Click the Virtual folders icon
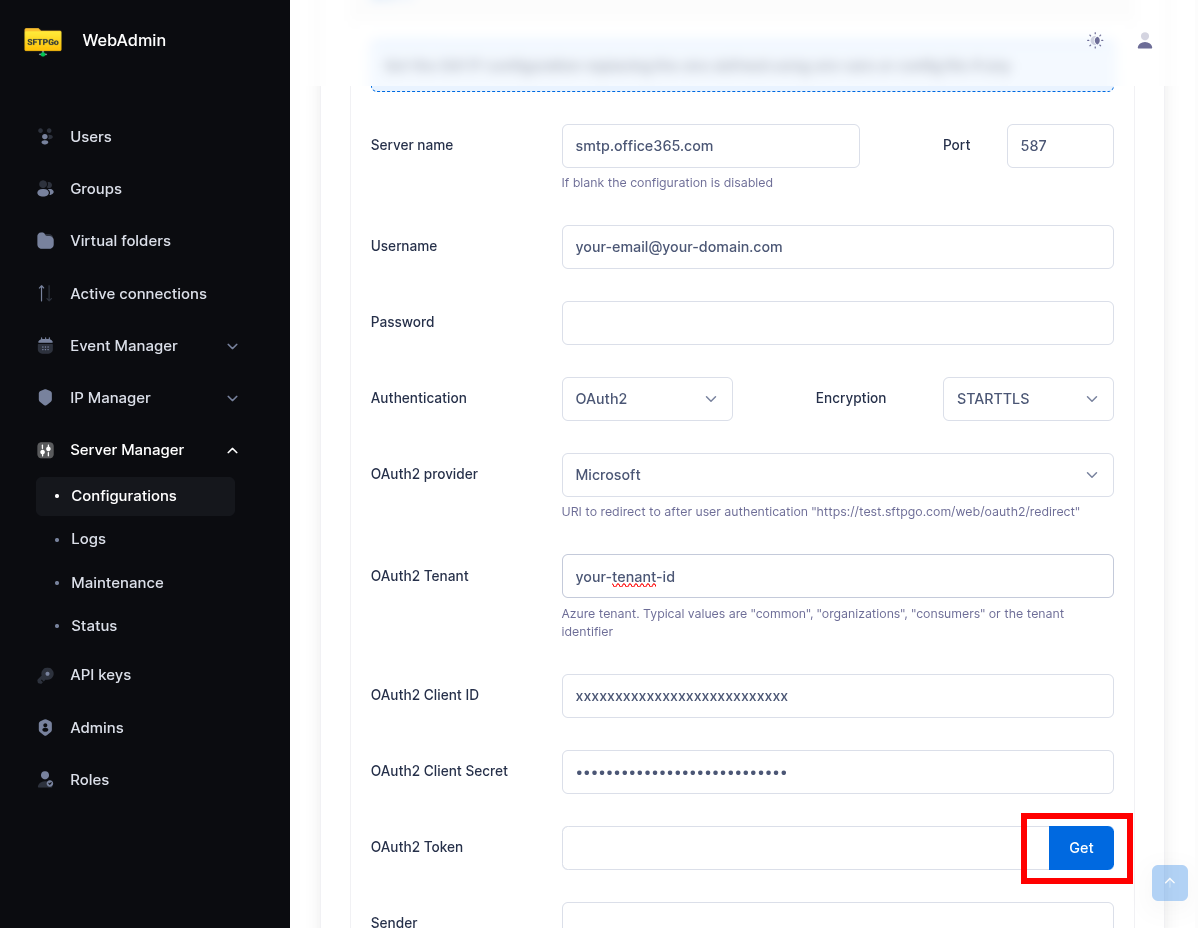The image size is (1198, 928). click(x=45, y=241)
